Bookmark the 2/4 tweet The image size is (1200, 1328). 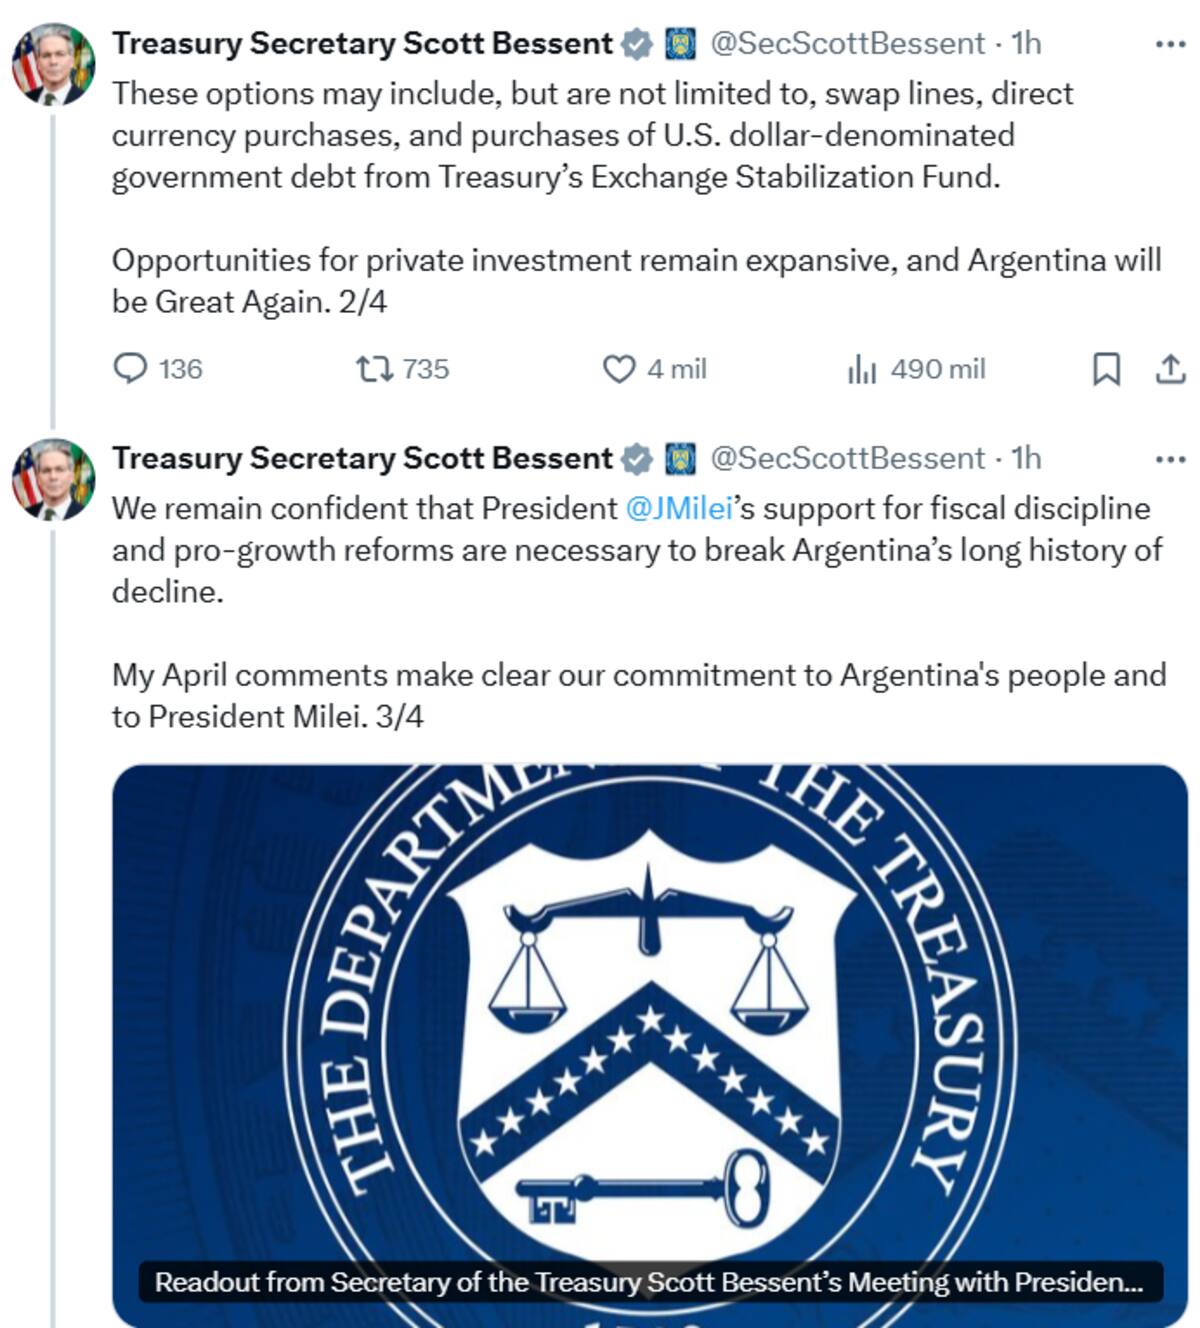pos(1106,369)
